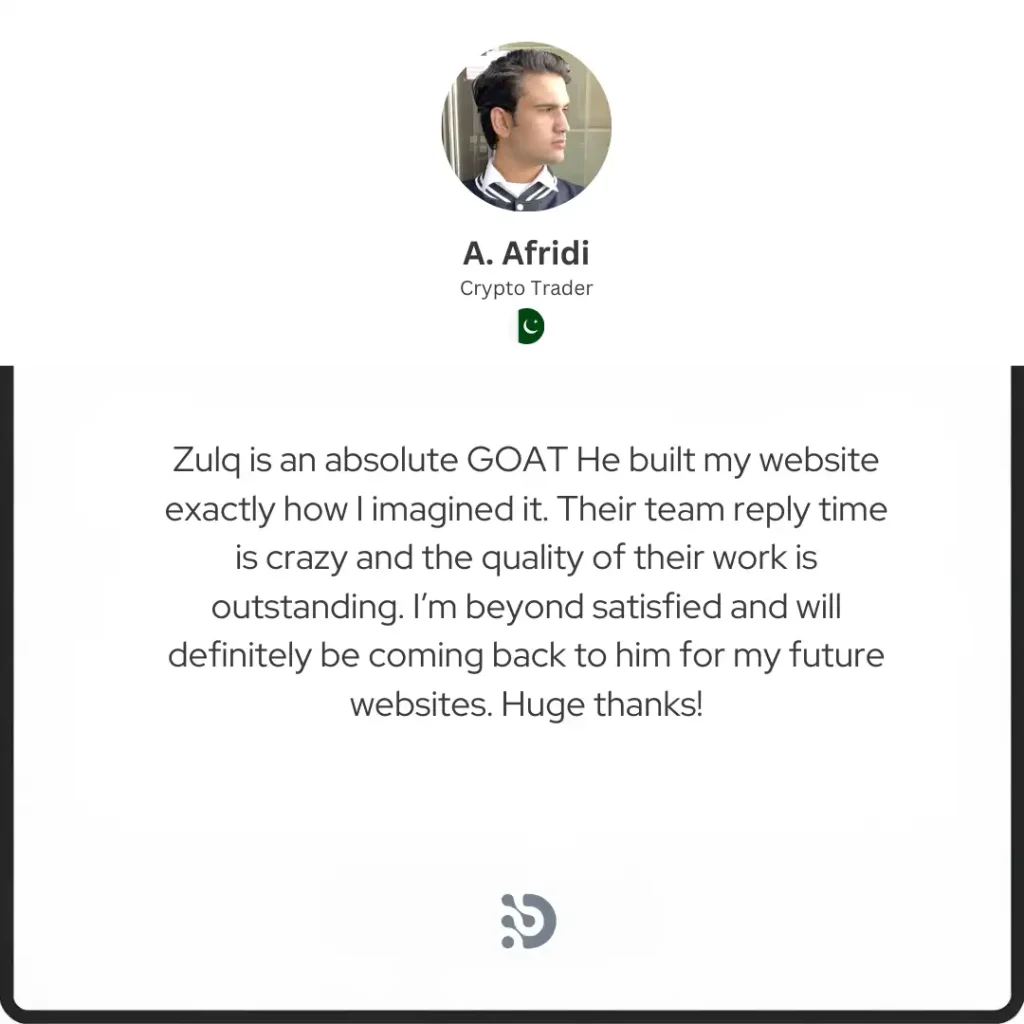The width and height of the screenshot is (1024, 1024).
Task: Click the white crescent inside the flag icon
Action: click(532, 325)
